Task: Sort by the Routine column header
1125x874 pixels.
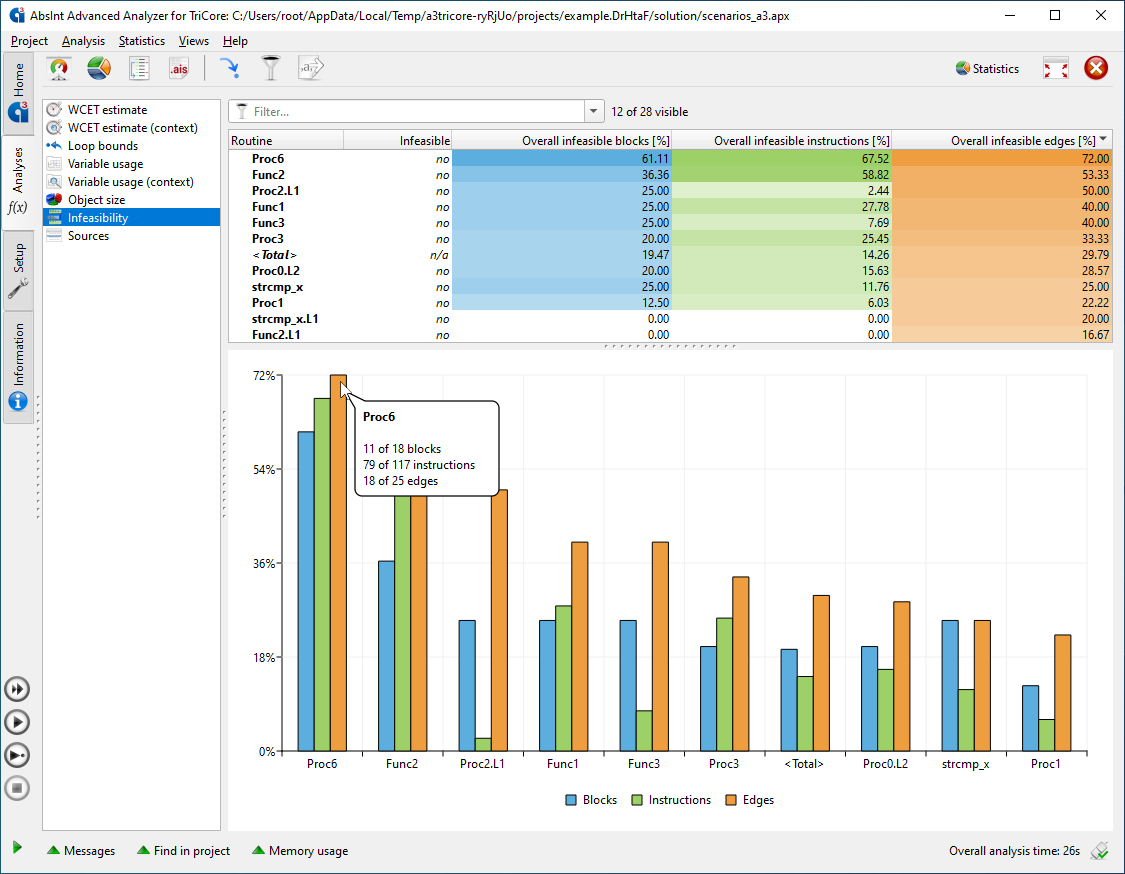Action: 286,141
